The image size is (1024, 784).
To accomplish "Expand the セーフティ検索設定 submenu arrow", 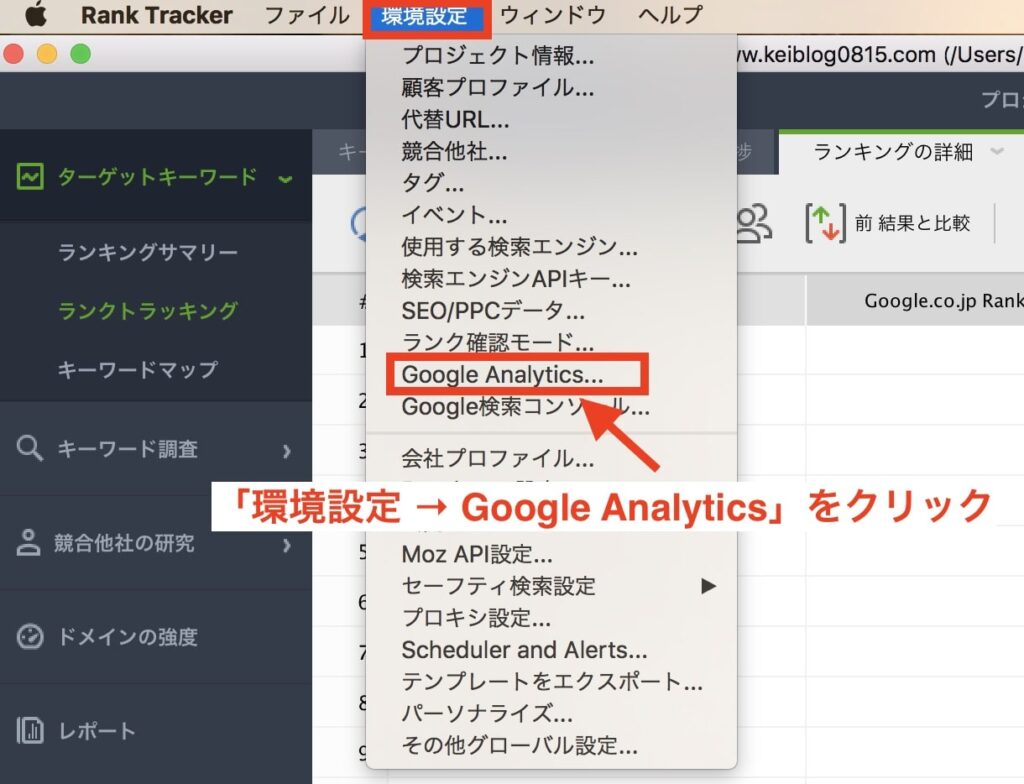I will click(708, 586).
